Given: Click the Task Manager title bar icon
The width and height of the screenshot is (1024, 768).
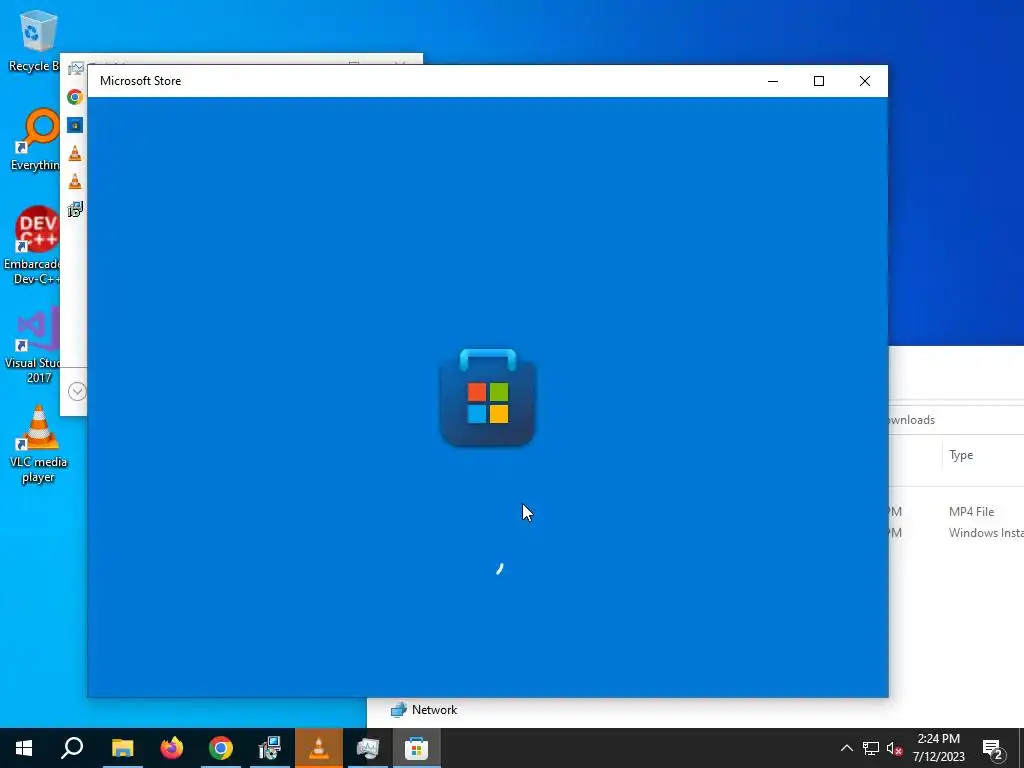Looking at the screenshot, I should click(76, 67).
